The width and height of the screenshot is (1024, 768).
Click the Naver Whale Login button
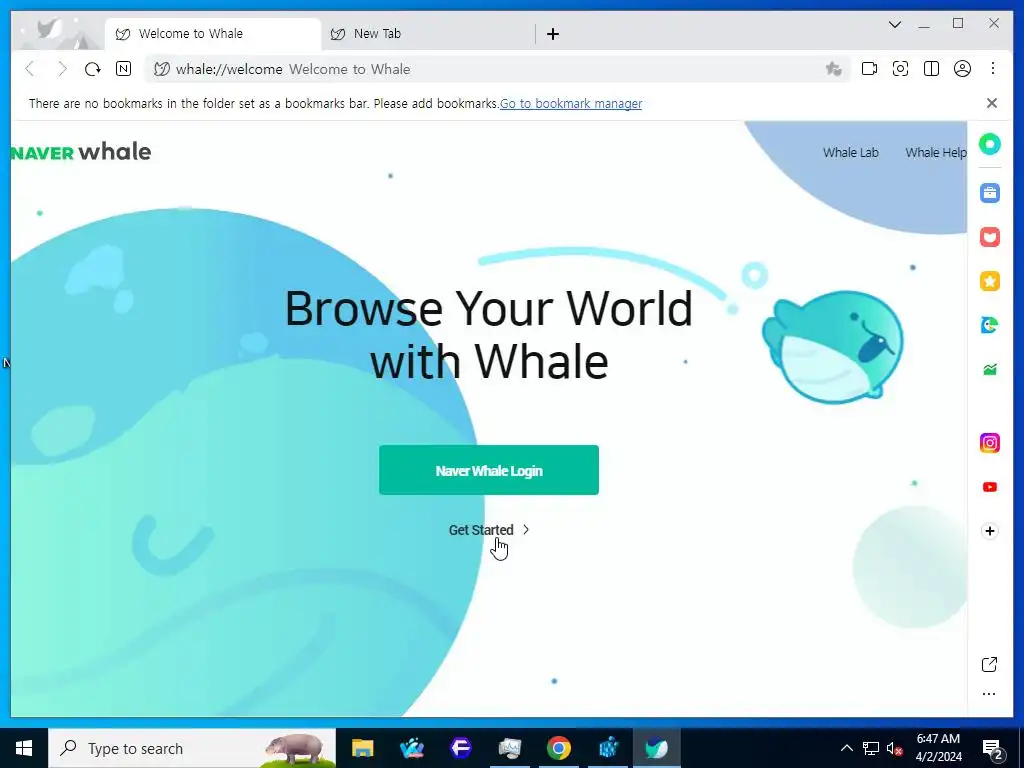point(488,470)
